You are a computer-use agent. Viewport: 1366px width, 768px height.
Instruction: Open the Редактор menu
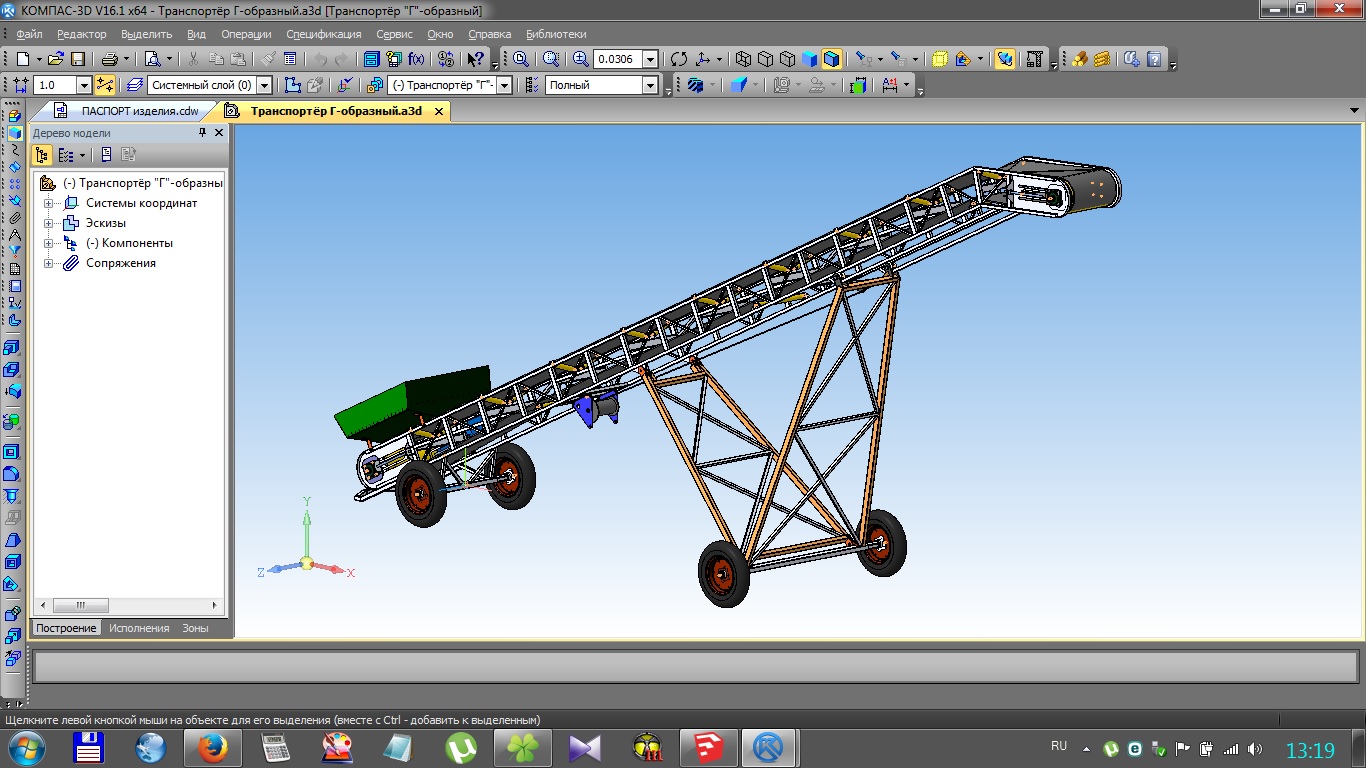pyautogui.click(x=81, y=34)
